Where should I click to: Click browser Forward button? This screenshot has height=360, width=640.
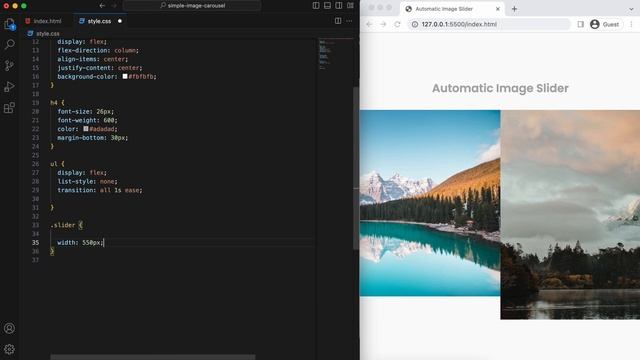pyautogui.click(x=383, y=24)
